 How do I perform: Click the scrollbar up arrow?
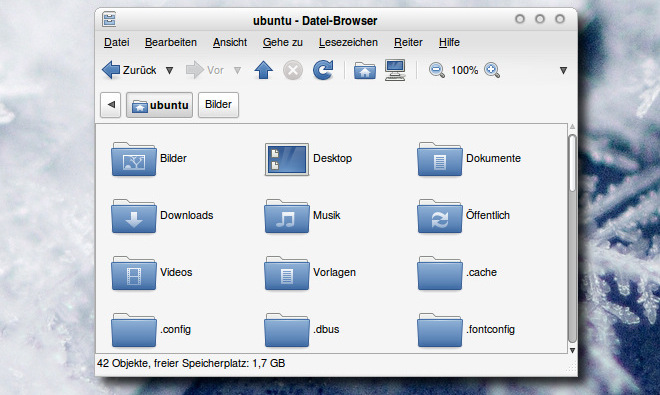pyautogui.click(x=572, y=127)
